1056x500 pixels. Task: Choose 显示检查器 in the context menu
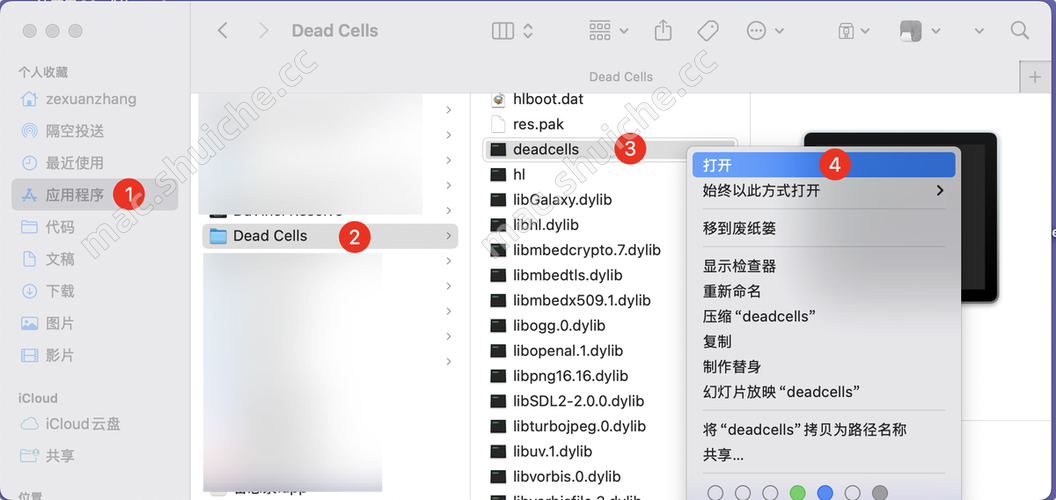(823, 266)
